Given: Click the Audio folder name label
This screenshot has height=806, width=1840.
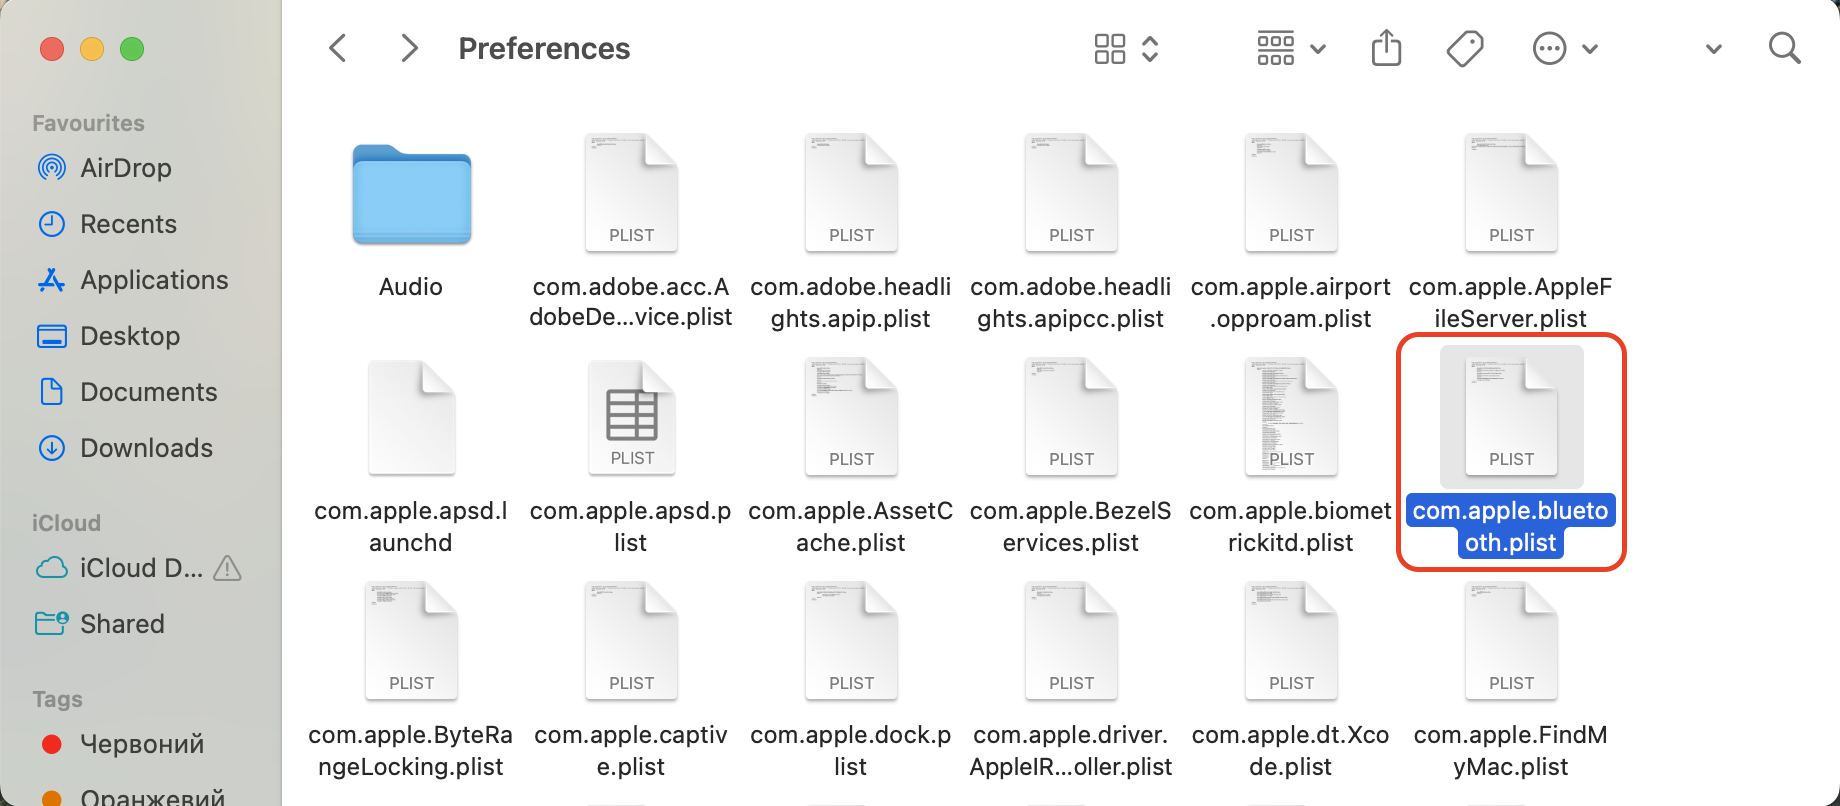Looking at the screenshot, I should [411, 287].
